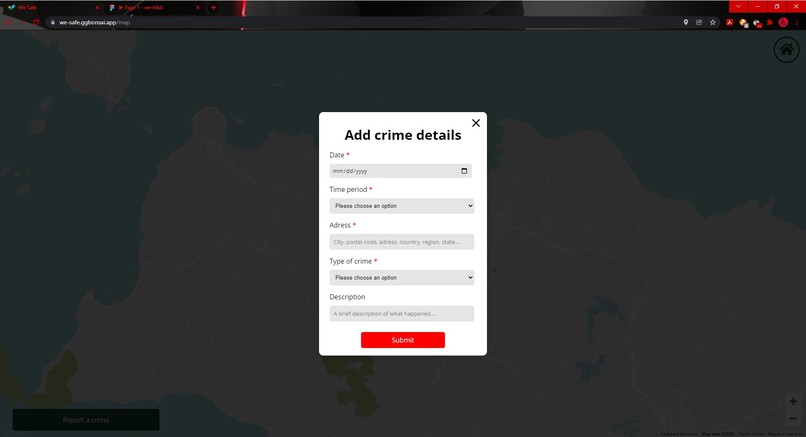
Task: Open the Adobe Acrobat extension icon
Action: coord(729,22)
